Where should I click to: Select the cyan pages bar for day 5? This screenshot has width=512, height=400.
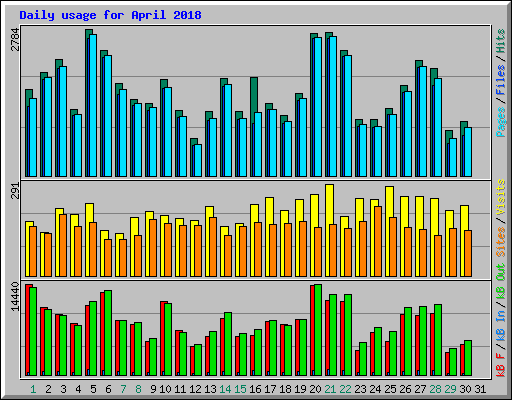click(x=93, y=105)
